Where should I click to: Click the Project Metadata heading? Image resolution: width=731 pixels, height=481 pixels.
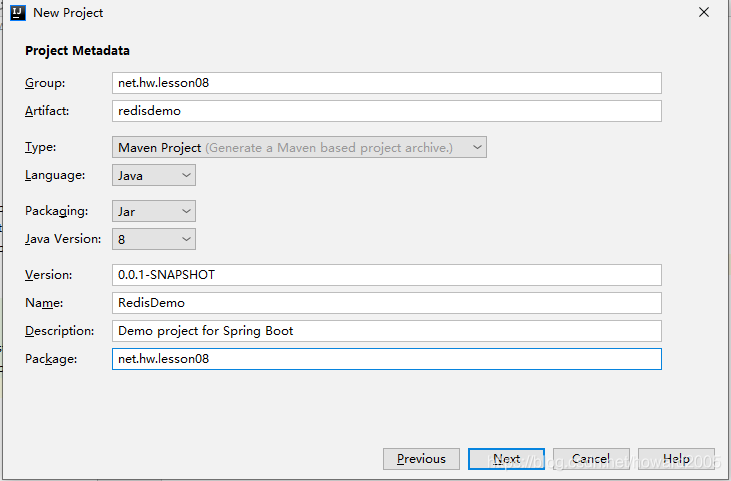(x=77, y=50)
